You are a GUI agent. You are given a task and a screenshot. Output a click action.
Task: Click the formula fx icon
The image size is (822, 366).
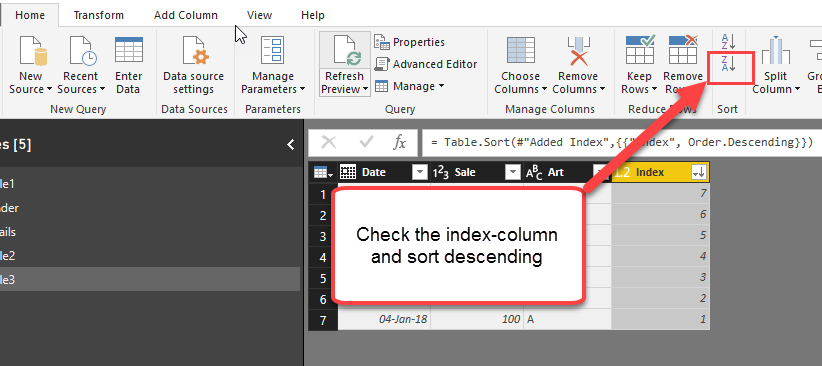click(399, 142)
